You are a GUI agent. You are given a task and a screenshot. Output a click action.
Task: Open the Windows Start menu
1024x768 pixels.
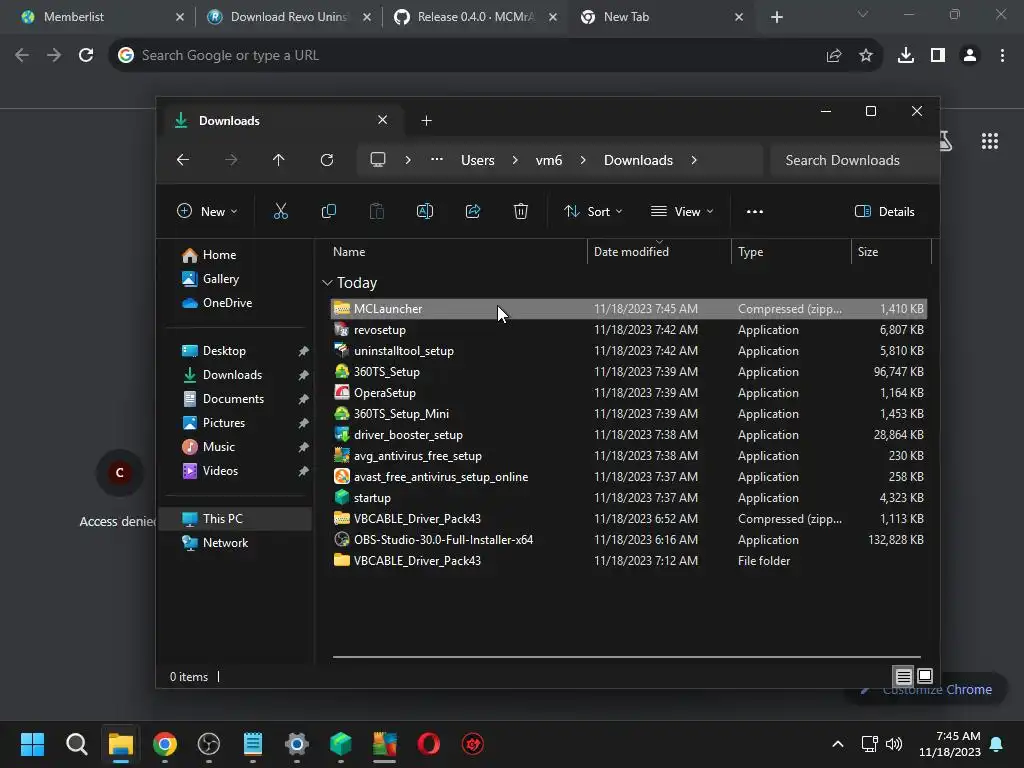pyautogui.click(x=32, y=743)
